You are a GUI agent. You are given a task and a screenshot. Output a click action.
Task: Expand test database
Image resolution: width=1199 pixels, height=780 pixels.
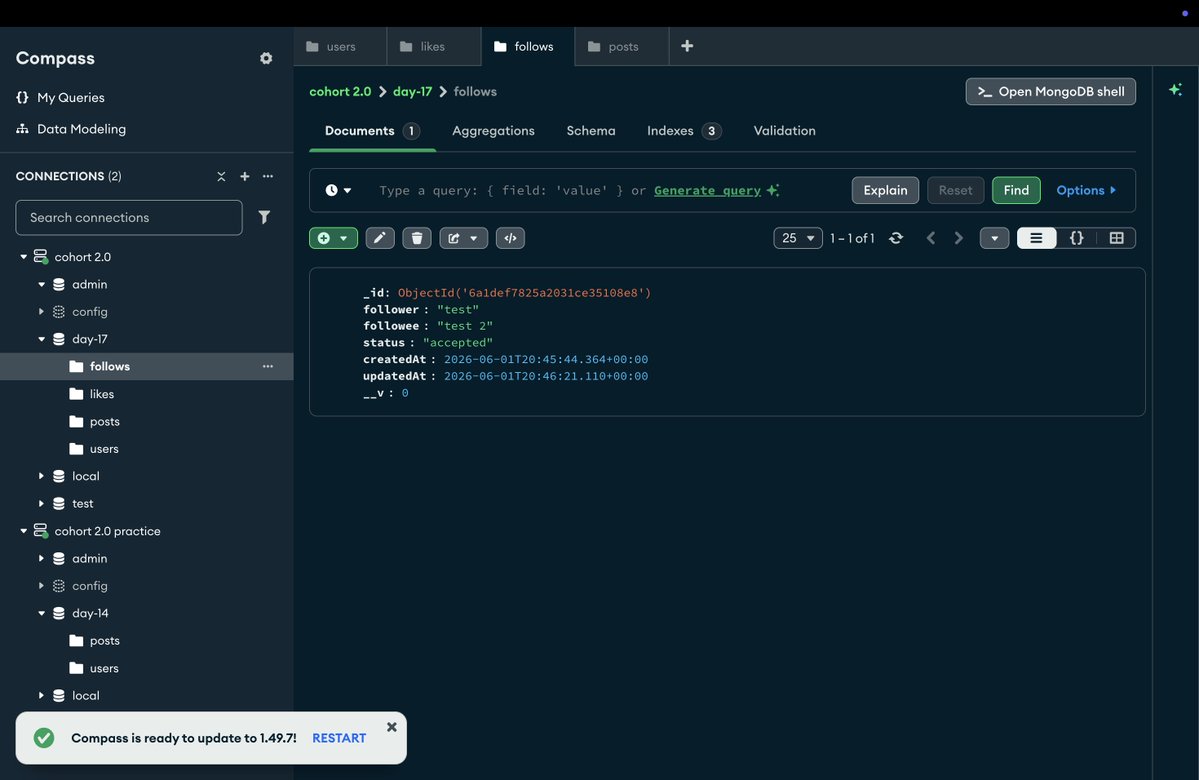pyautogui.click(x=41, y=503)
